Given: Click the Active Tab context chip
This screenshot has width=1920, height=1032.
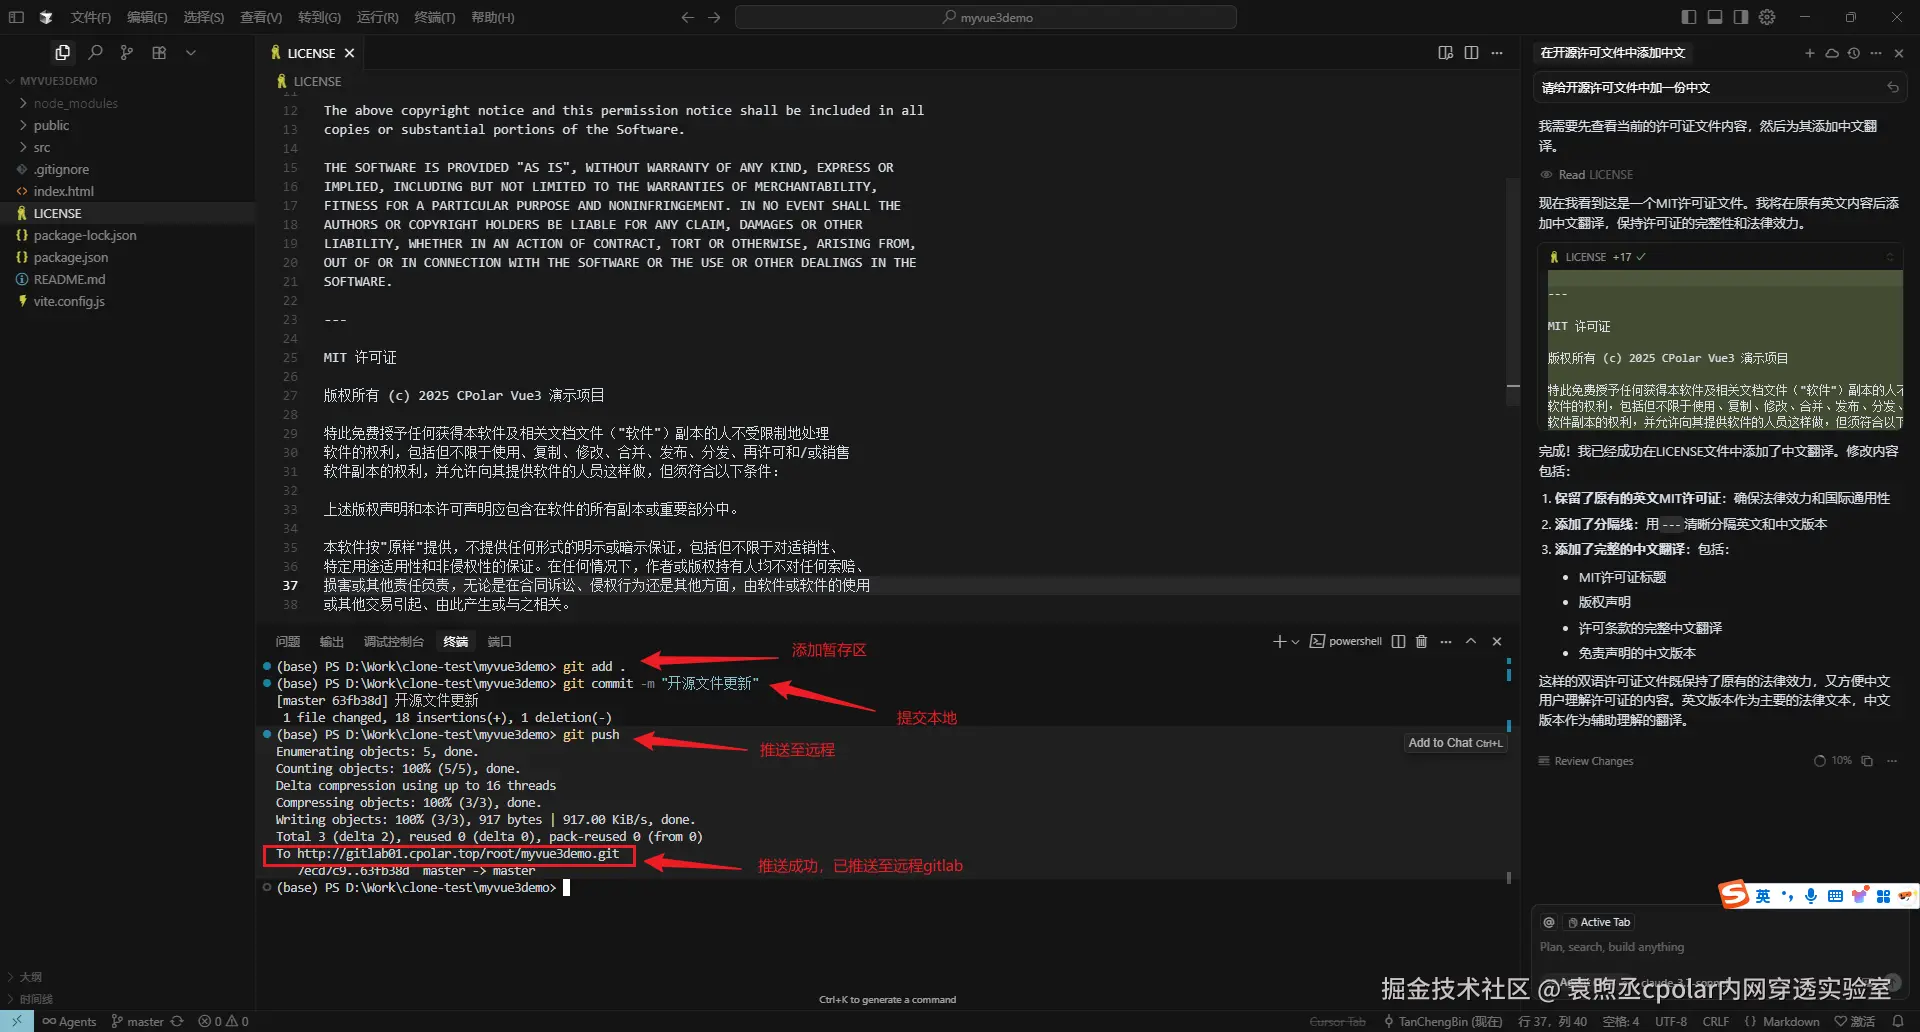Looking at the screenshot, I should click(1599, 922).
